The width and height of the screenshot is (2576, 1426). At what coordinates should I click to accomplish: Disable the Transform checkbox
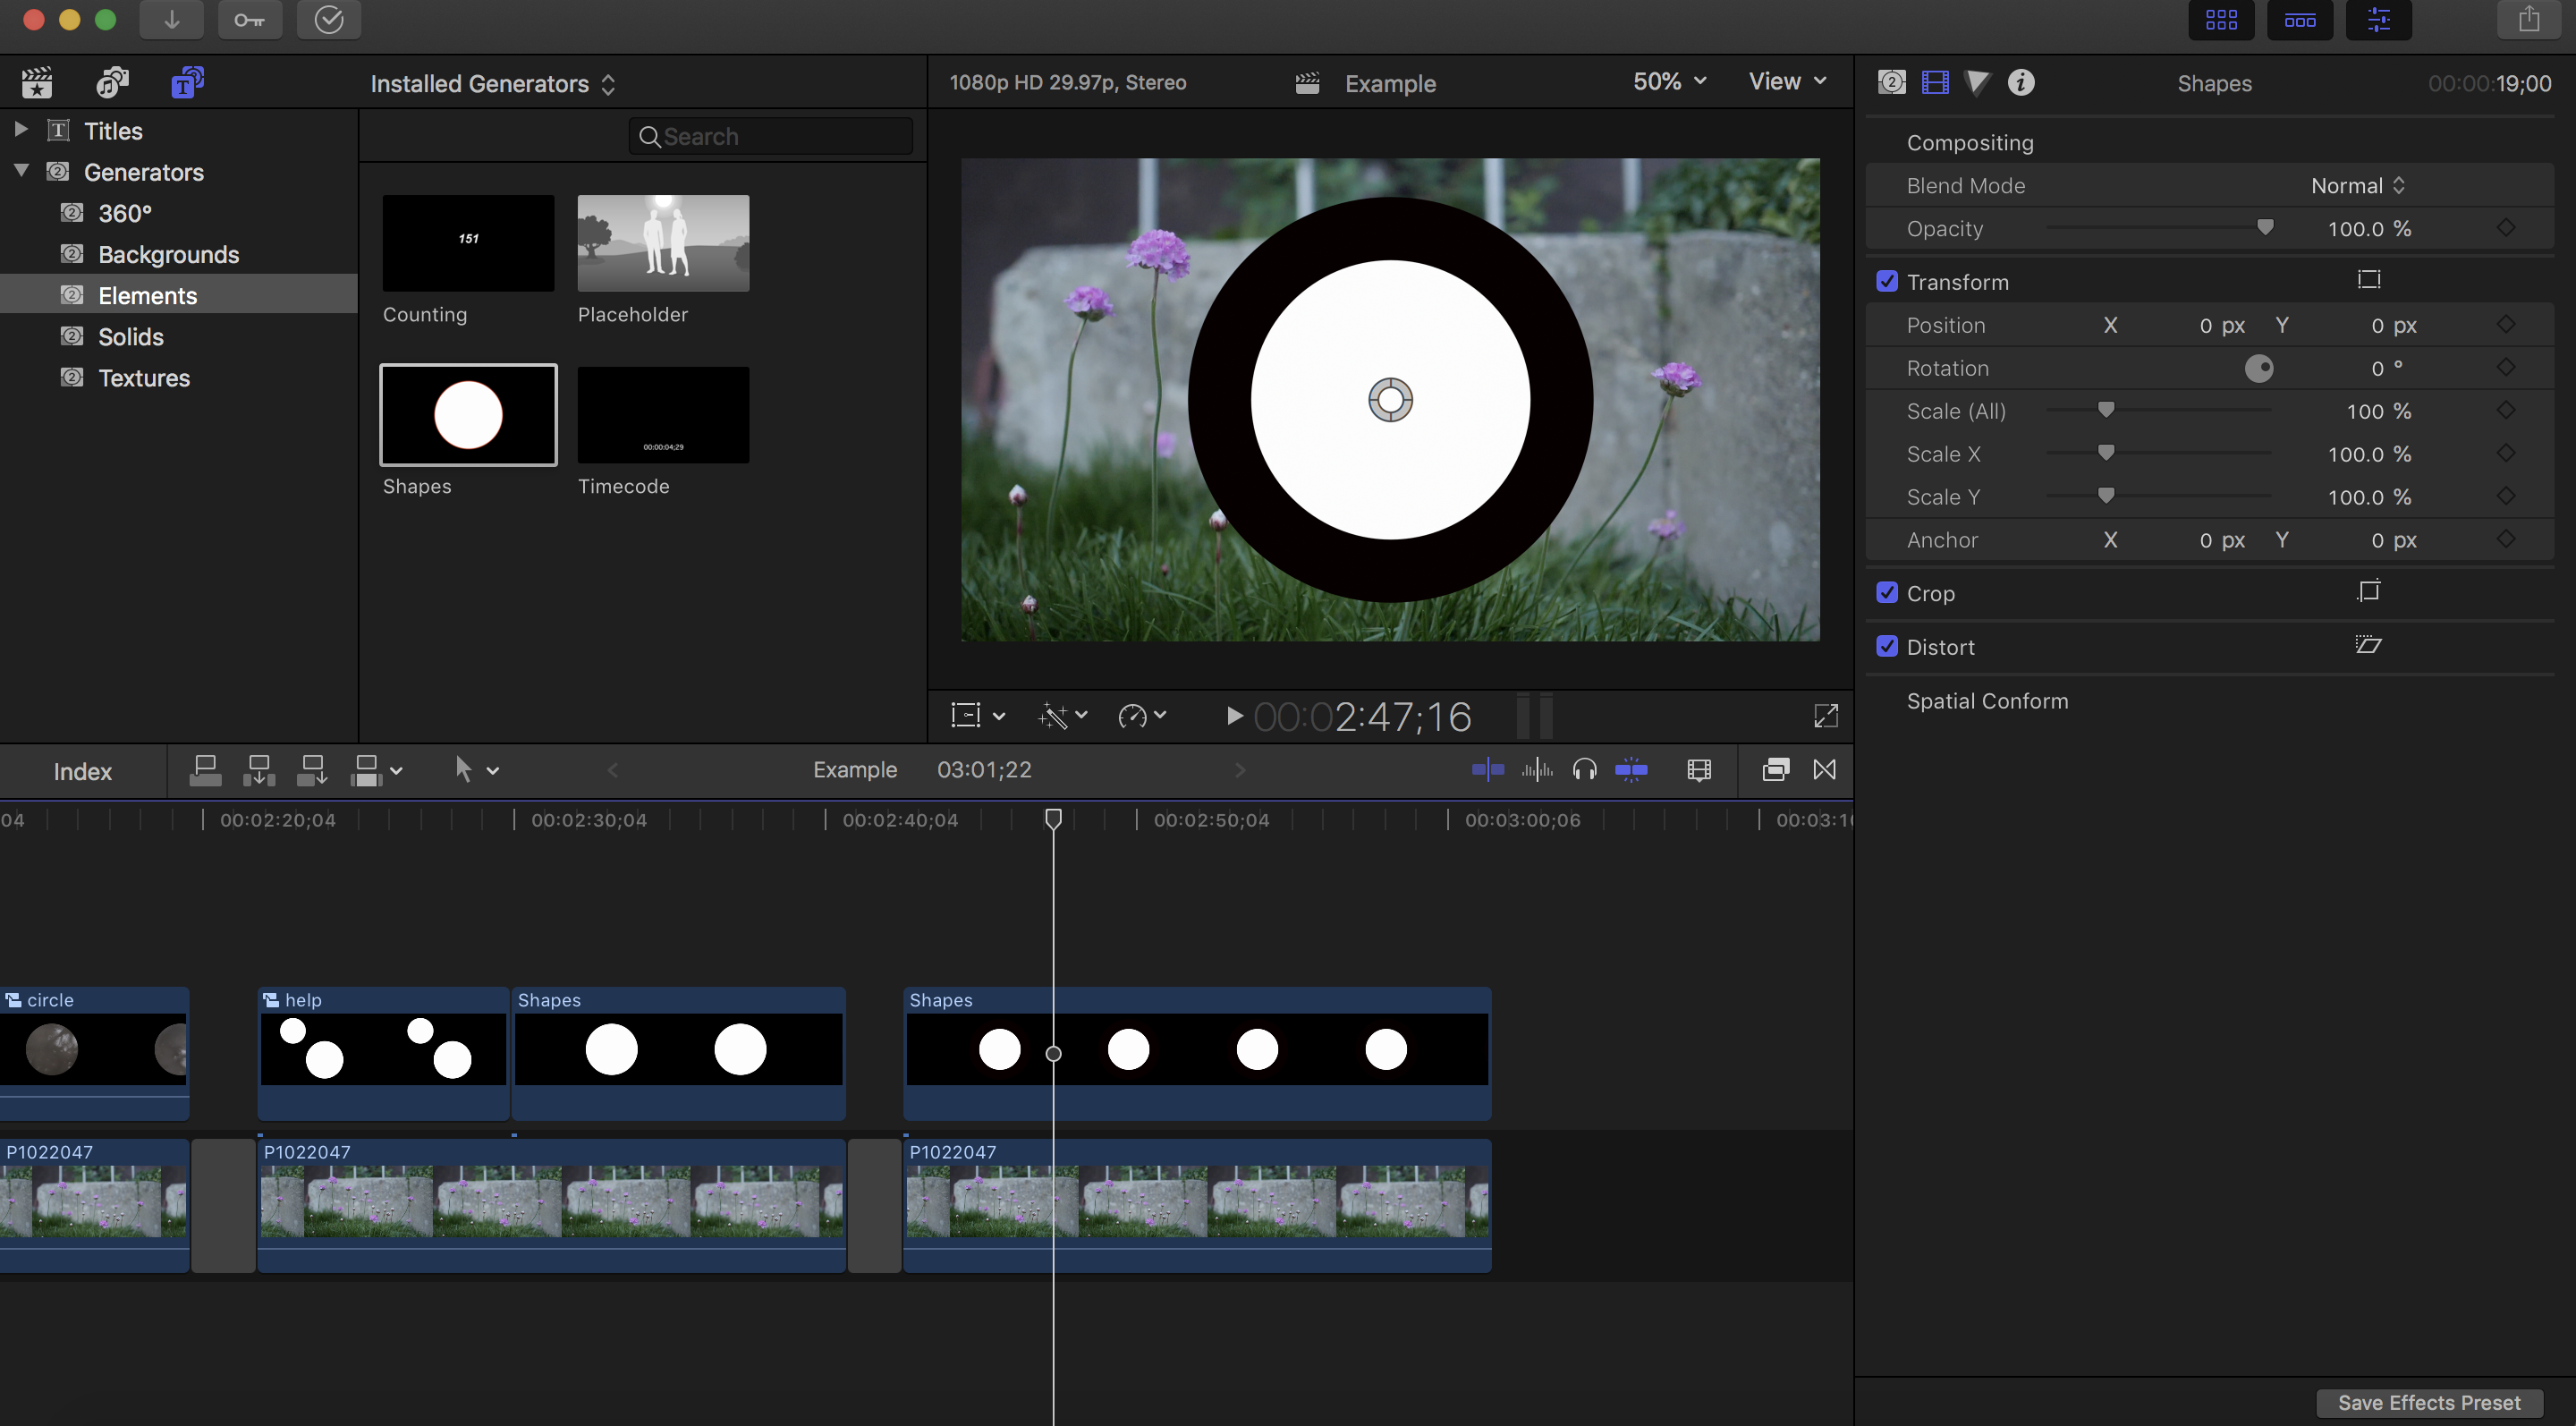(x=1887, y=282)
